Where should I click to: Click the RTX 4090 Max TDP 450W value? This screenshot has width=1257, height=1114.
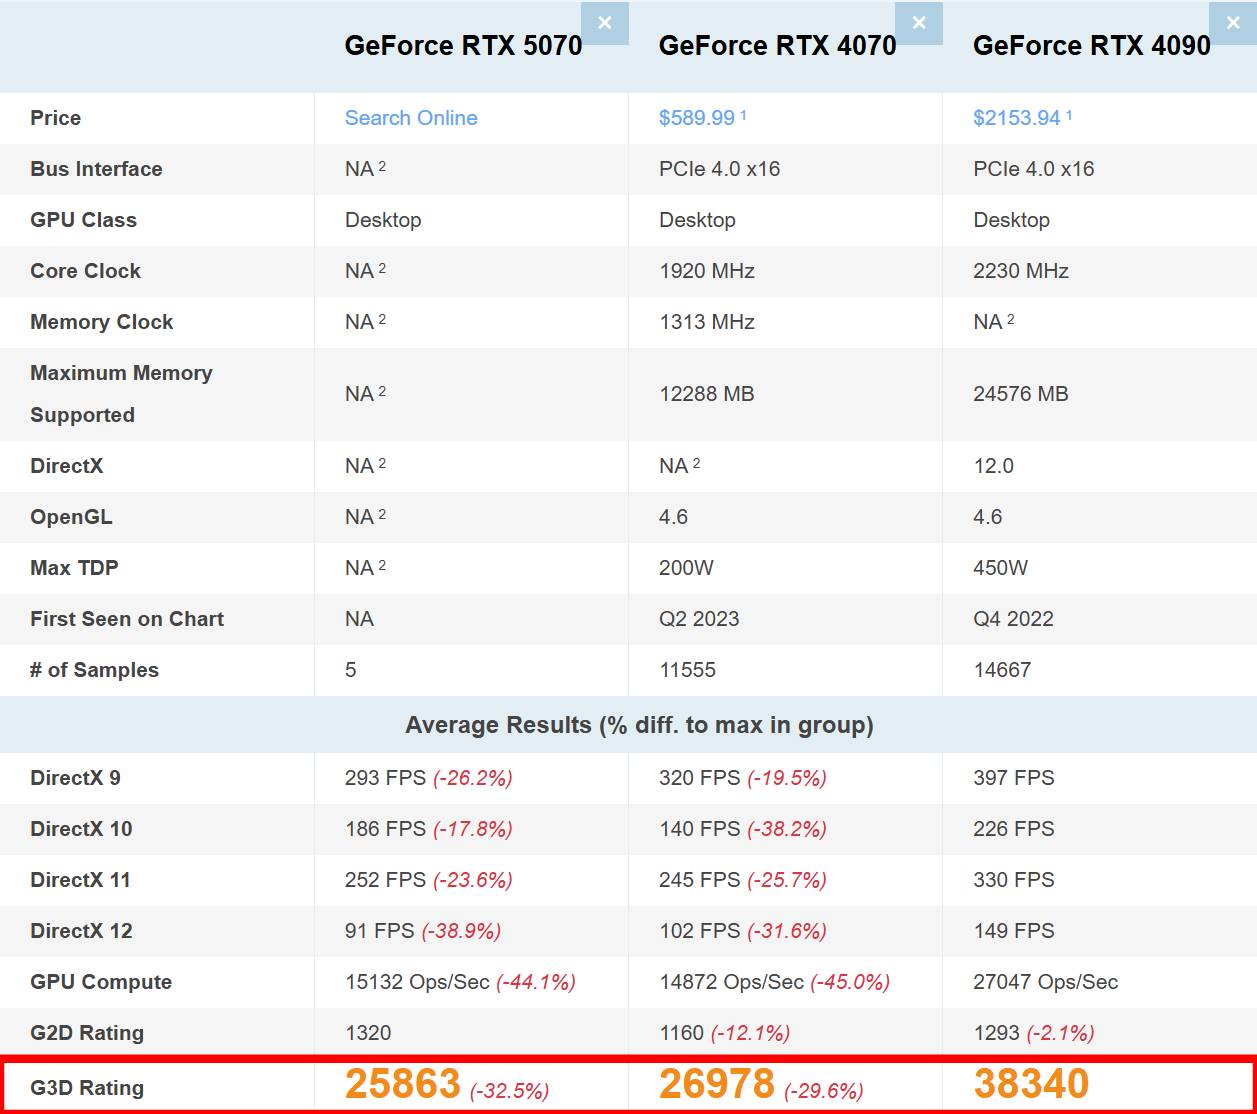click(x=1000, y=568)
